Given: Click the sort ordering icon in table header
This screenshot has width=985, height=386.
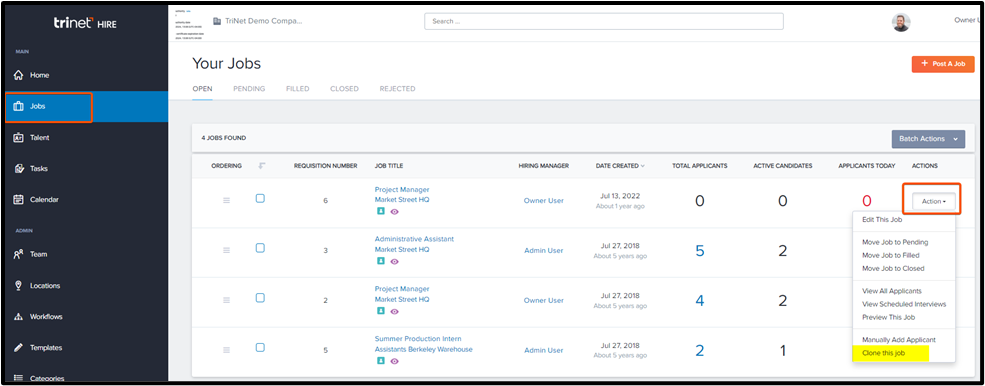Looking at the screenshot, I should click(x=262, y=166).
